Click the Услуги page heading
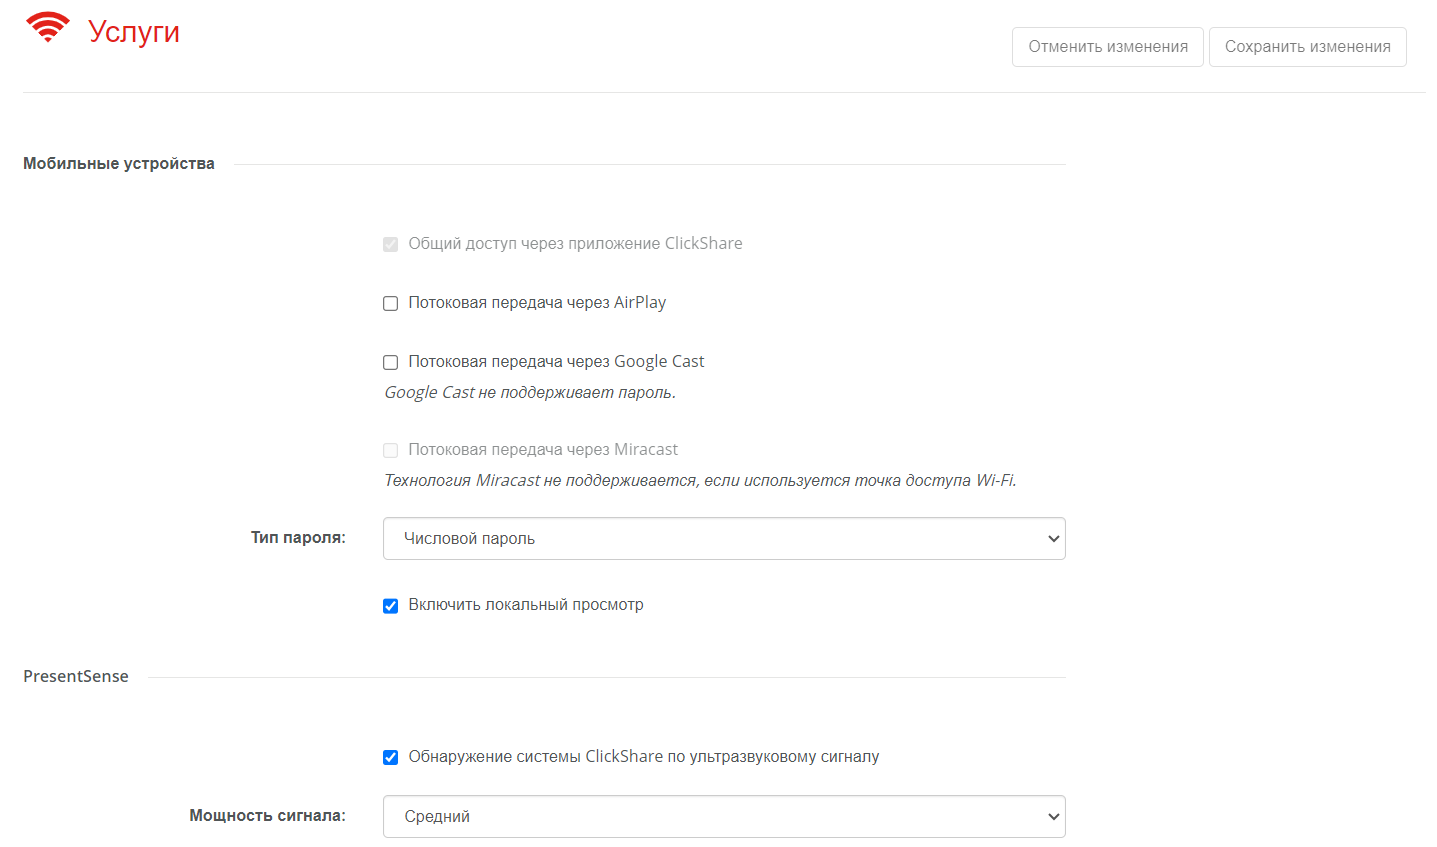 134,31
